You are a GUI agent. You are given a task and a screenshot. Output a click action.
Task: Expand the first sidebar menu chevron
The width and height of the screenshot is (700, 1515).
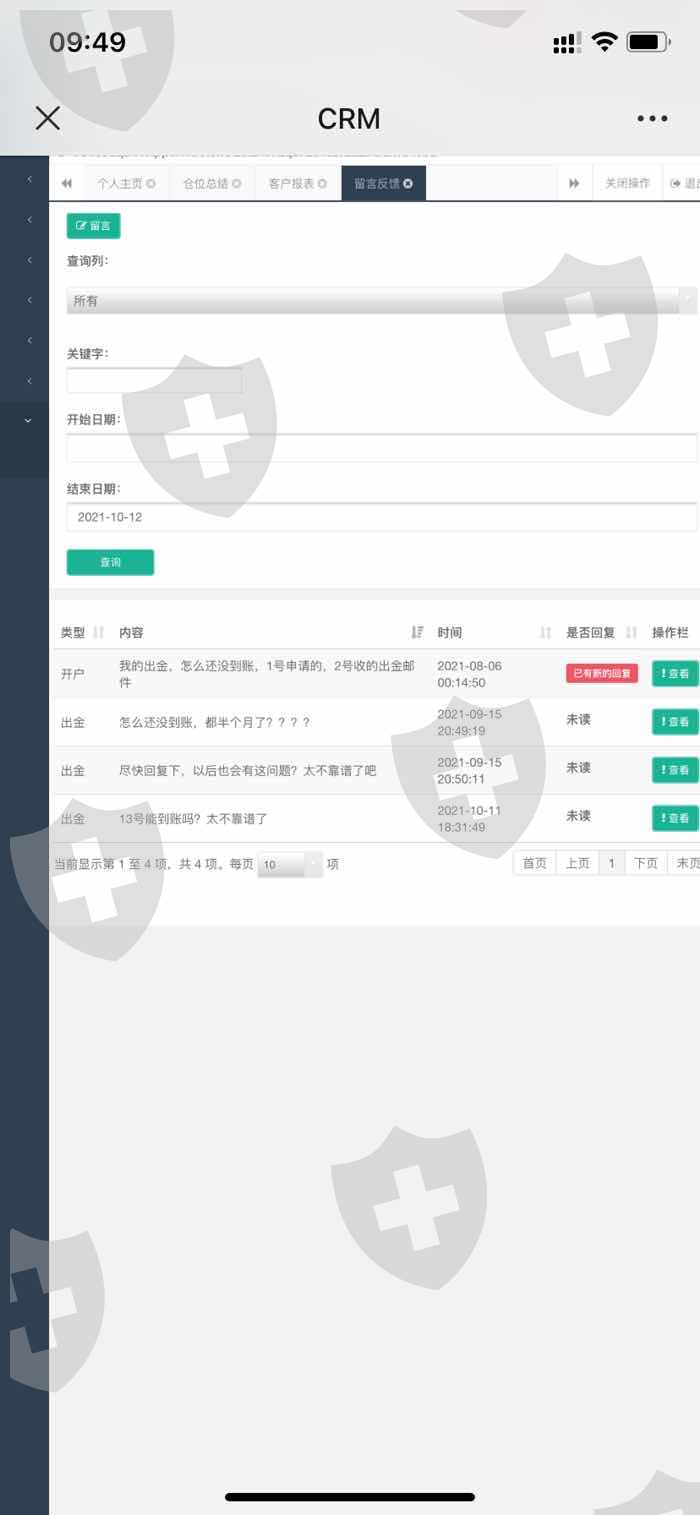29,179
